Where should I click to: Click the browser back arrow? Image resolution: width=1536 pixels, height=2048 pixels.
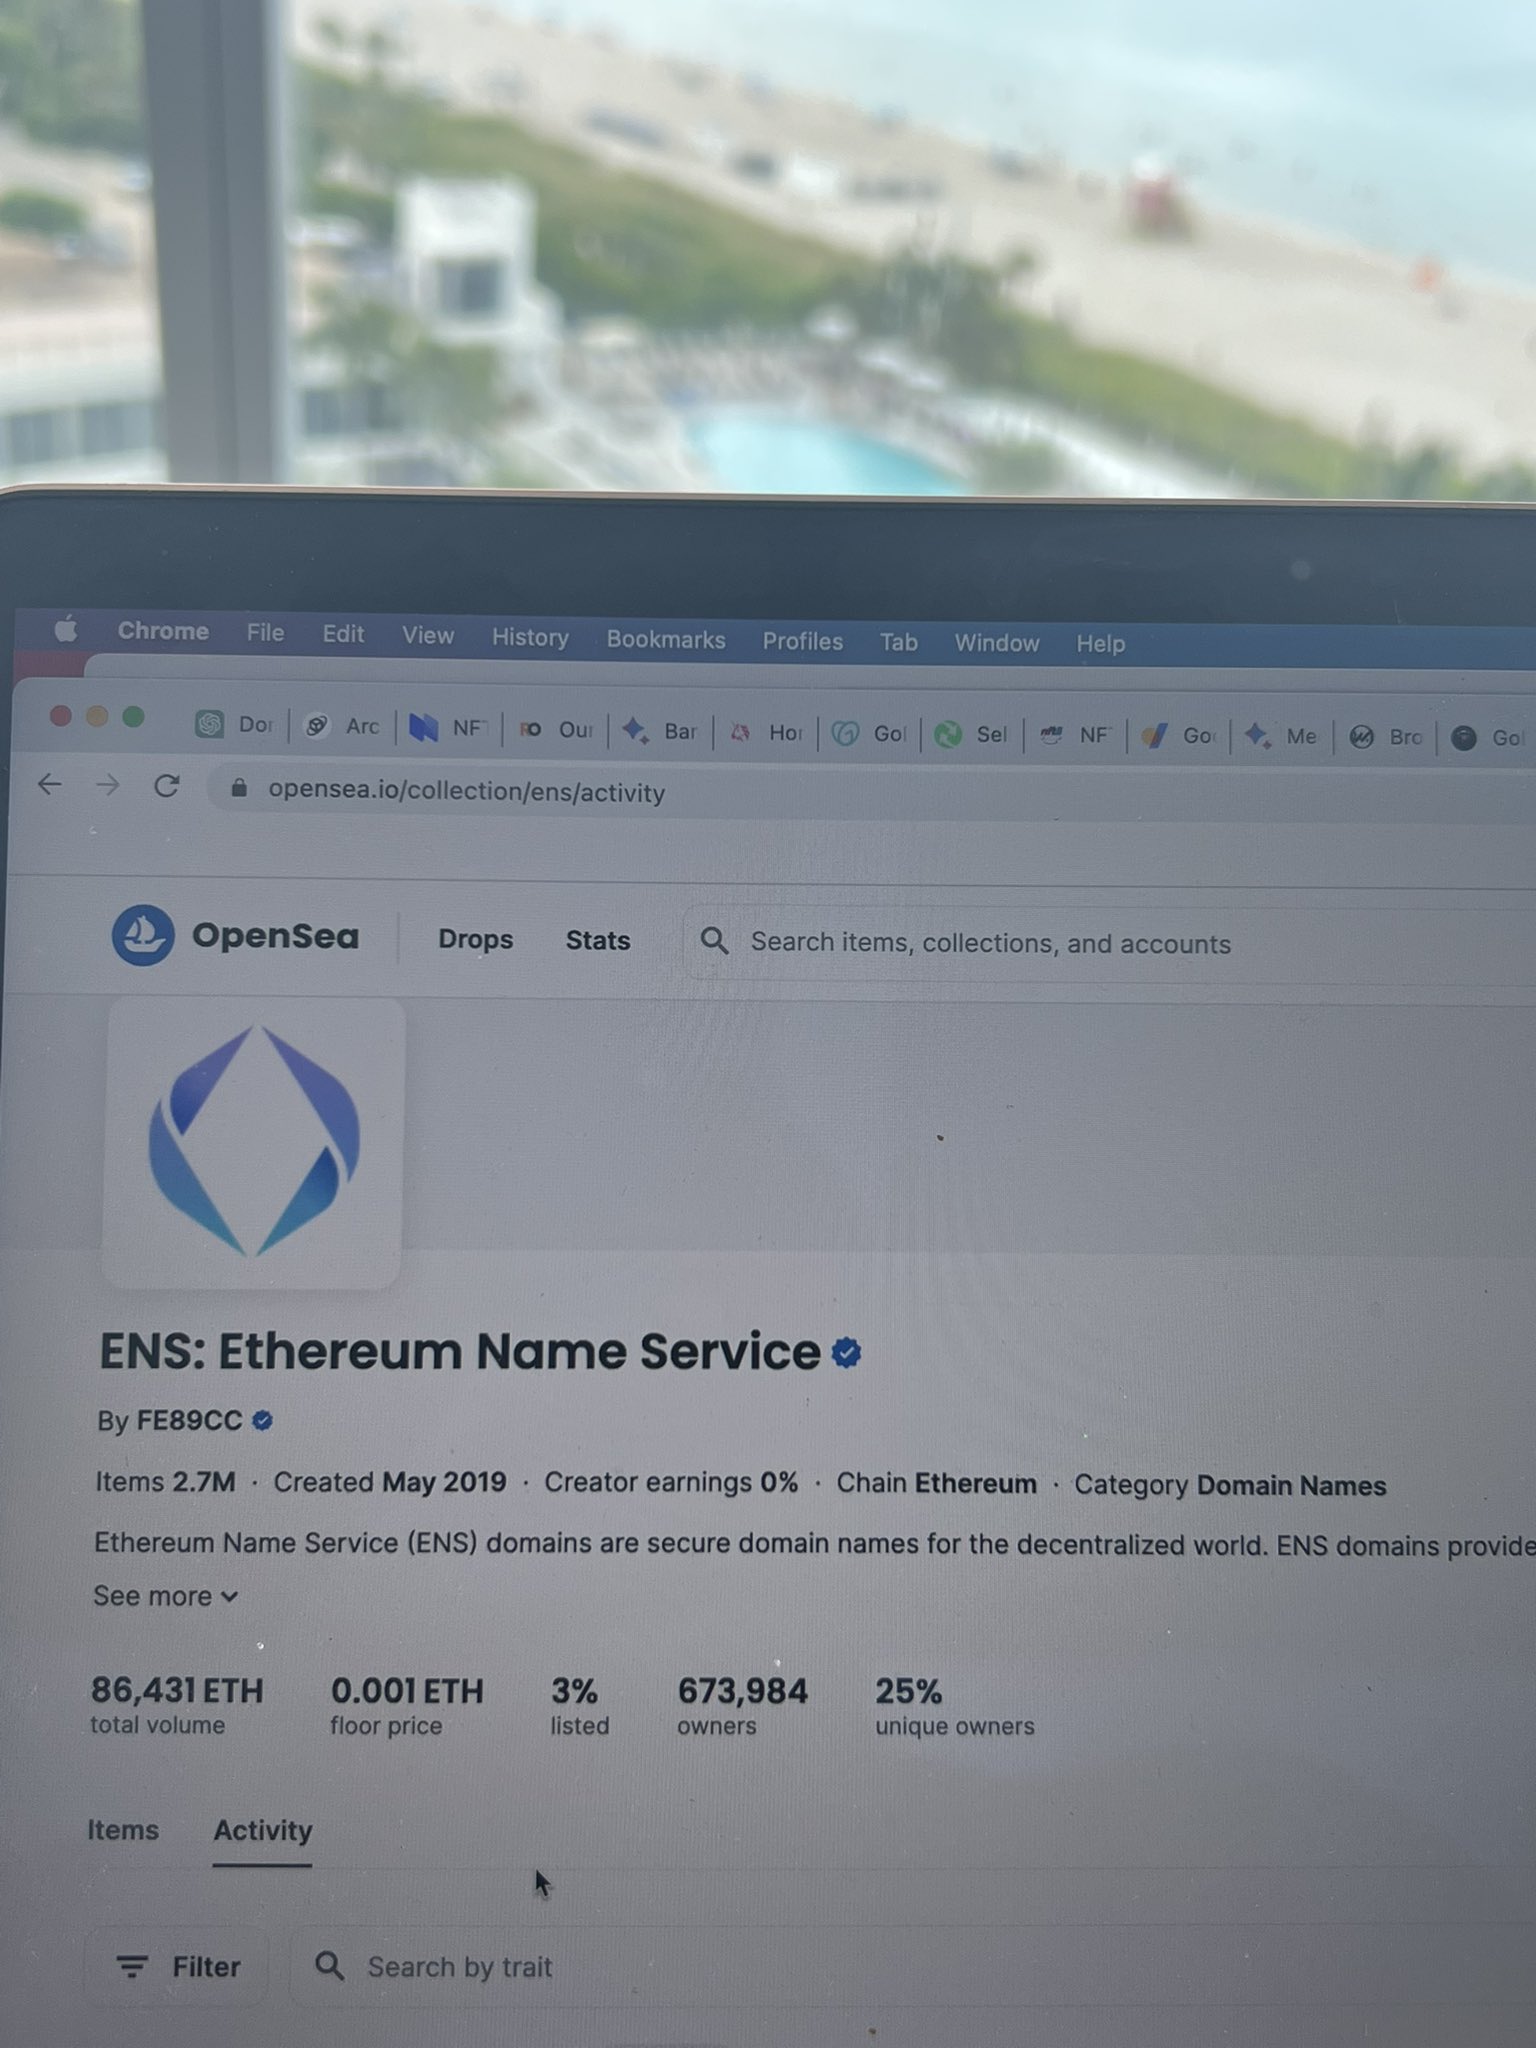(x=50, y=785)
